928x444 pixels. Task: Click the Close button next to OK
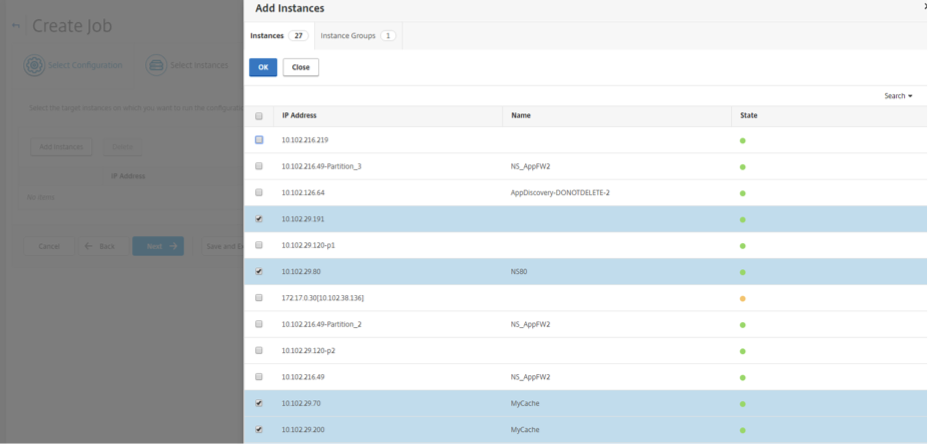pyautogui.click(x=301, y=67)
